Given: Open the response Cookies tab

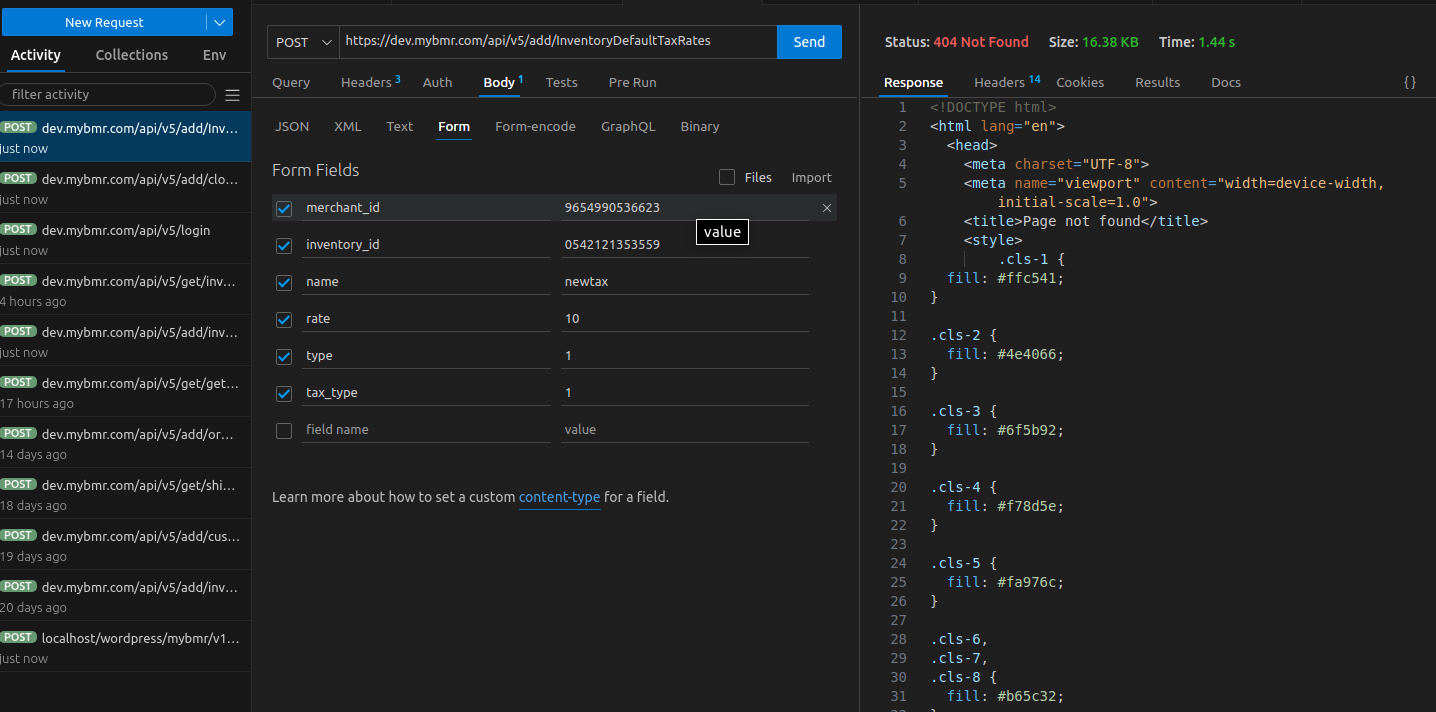Looking at the screenshot, I should pyautogui.click(x=1080, y=82).
